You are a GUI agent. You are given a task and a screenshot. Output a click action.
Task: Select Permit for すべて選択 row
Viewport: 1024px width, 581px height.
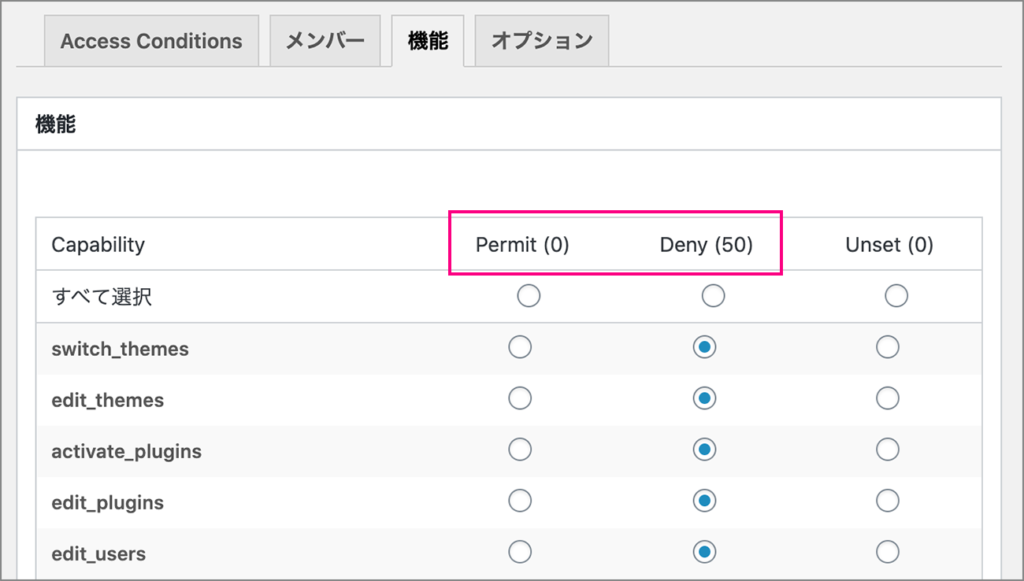(529, 296)
